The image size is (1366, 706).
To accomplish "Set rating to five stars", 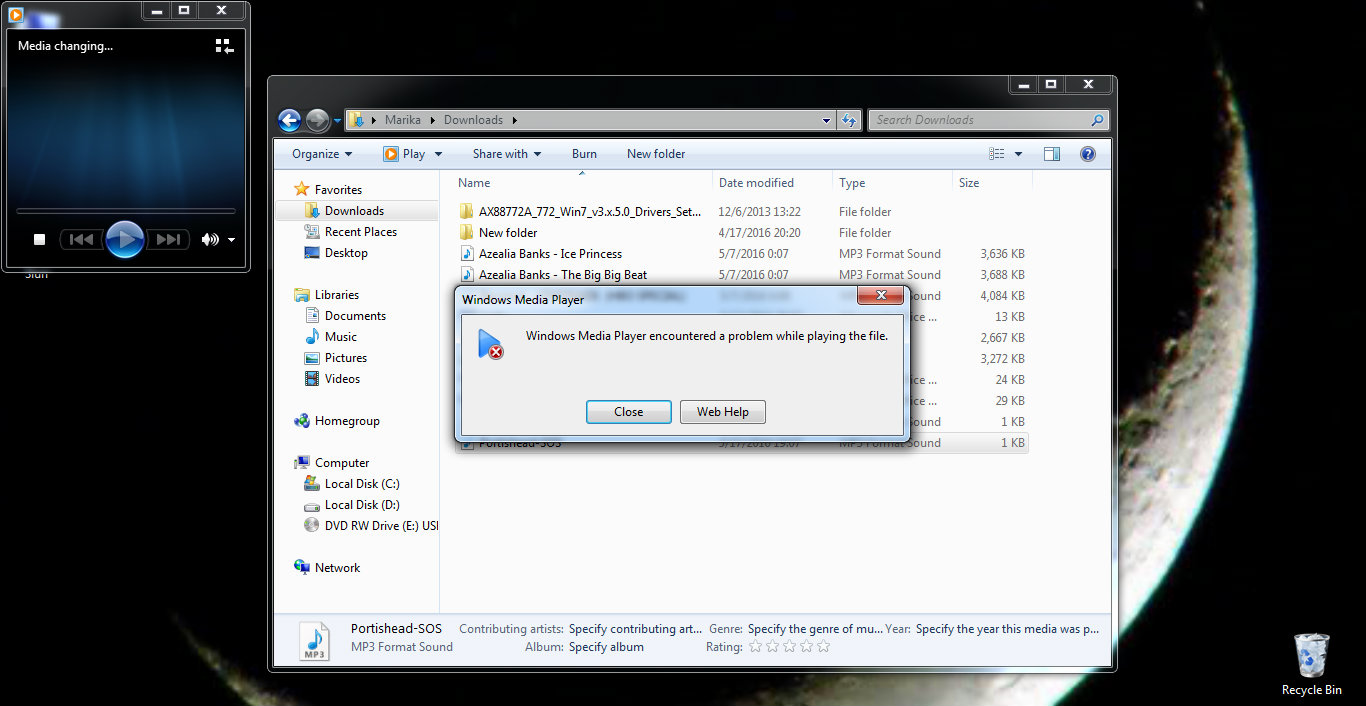I will [x=823, y=647].
